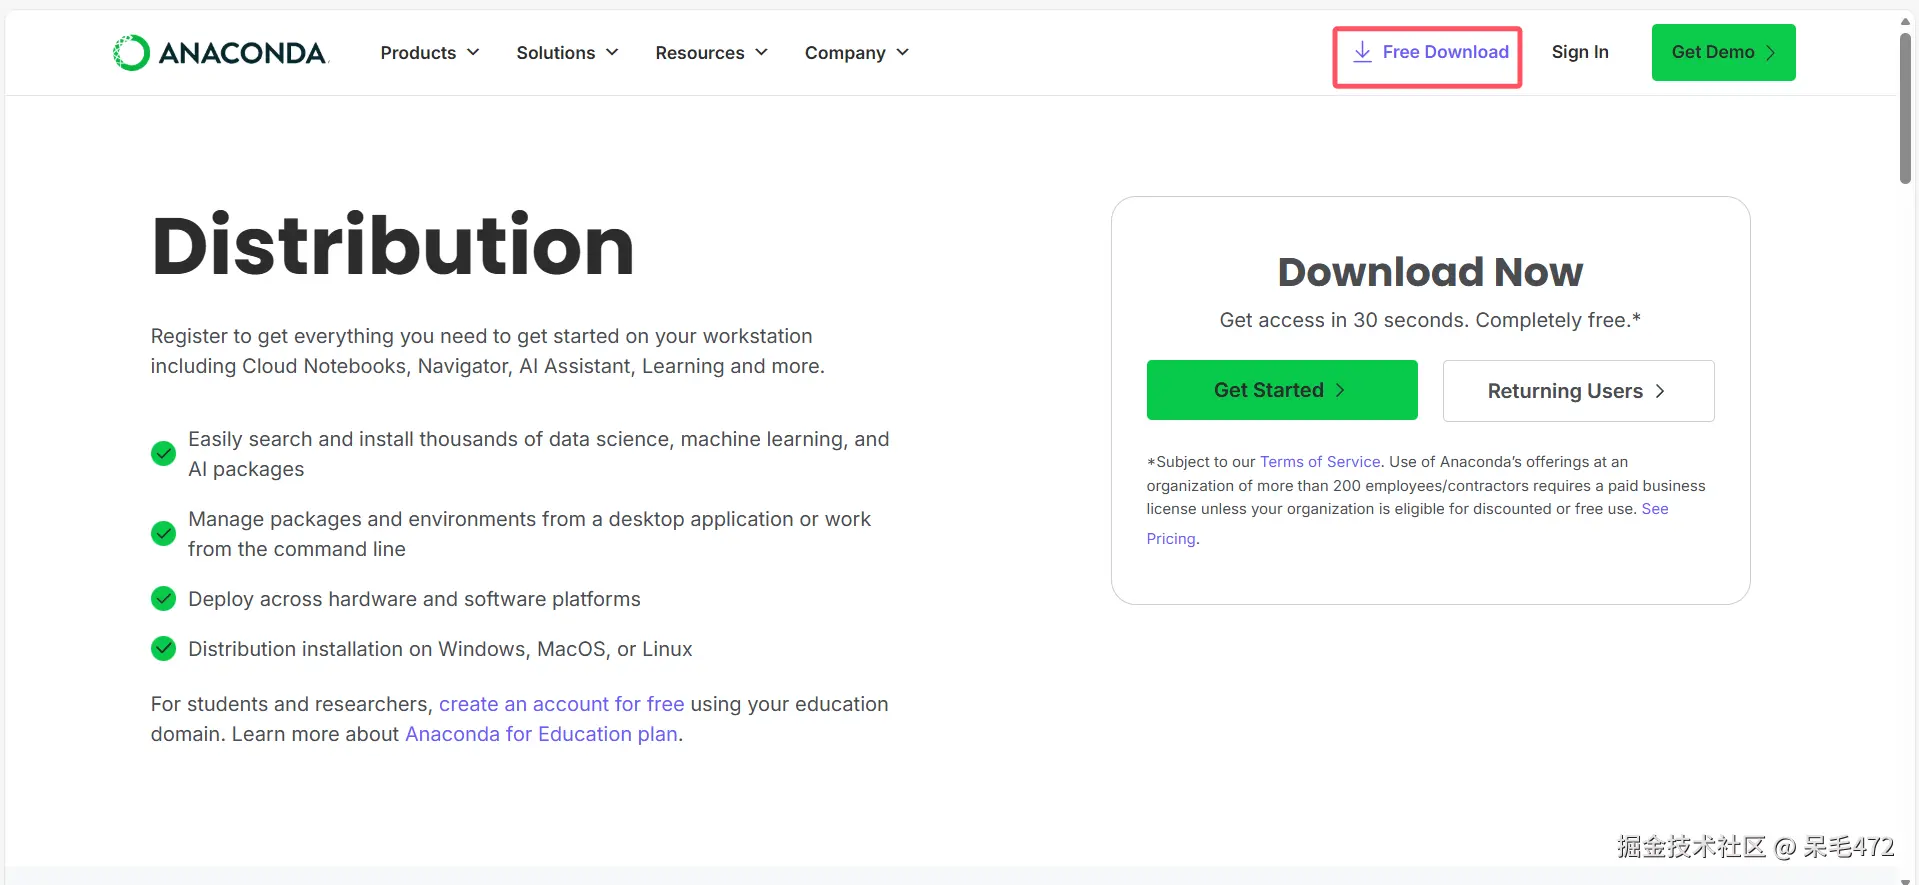Open the 'Anaconda for Education plan' link
1919x885 pixels.
coord(541,734)
